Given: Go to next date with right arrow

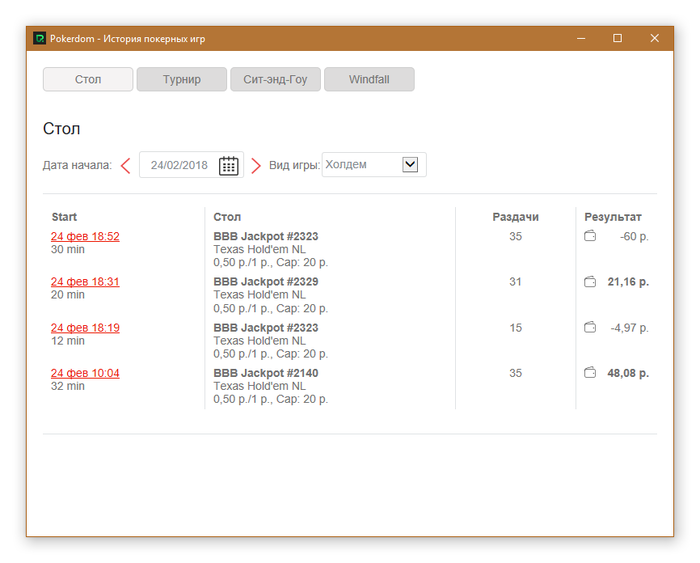Looking at the screenshot, I should coord(255,166).
